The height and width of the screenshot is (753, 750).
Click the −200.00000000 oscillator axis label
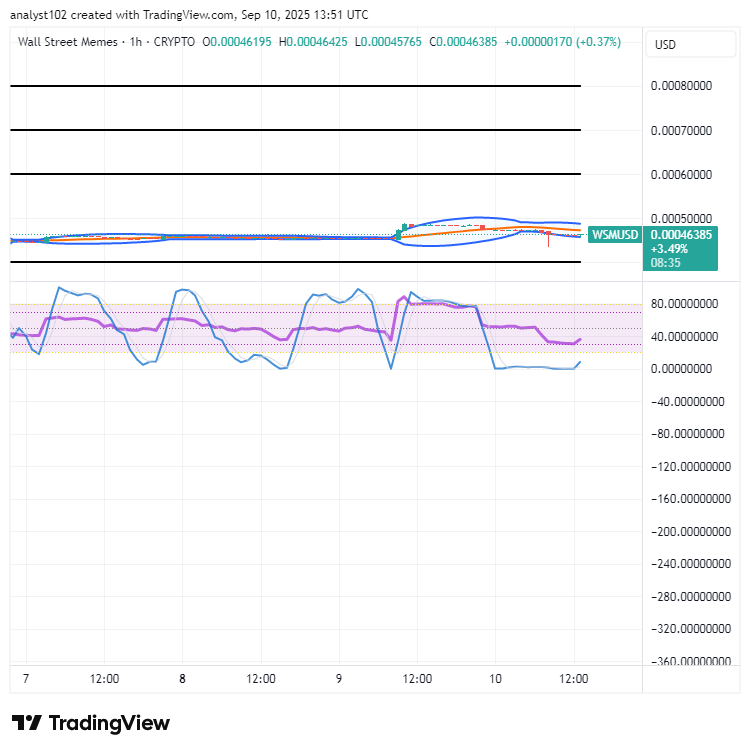point(690,532)
